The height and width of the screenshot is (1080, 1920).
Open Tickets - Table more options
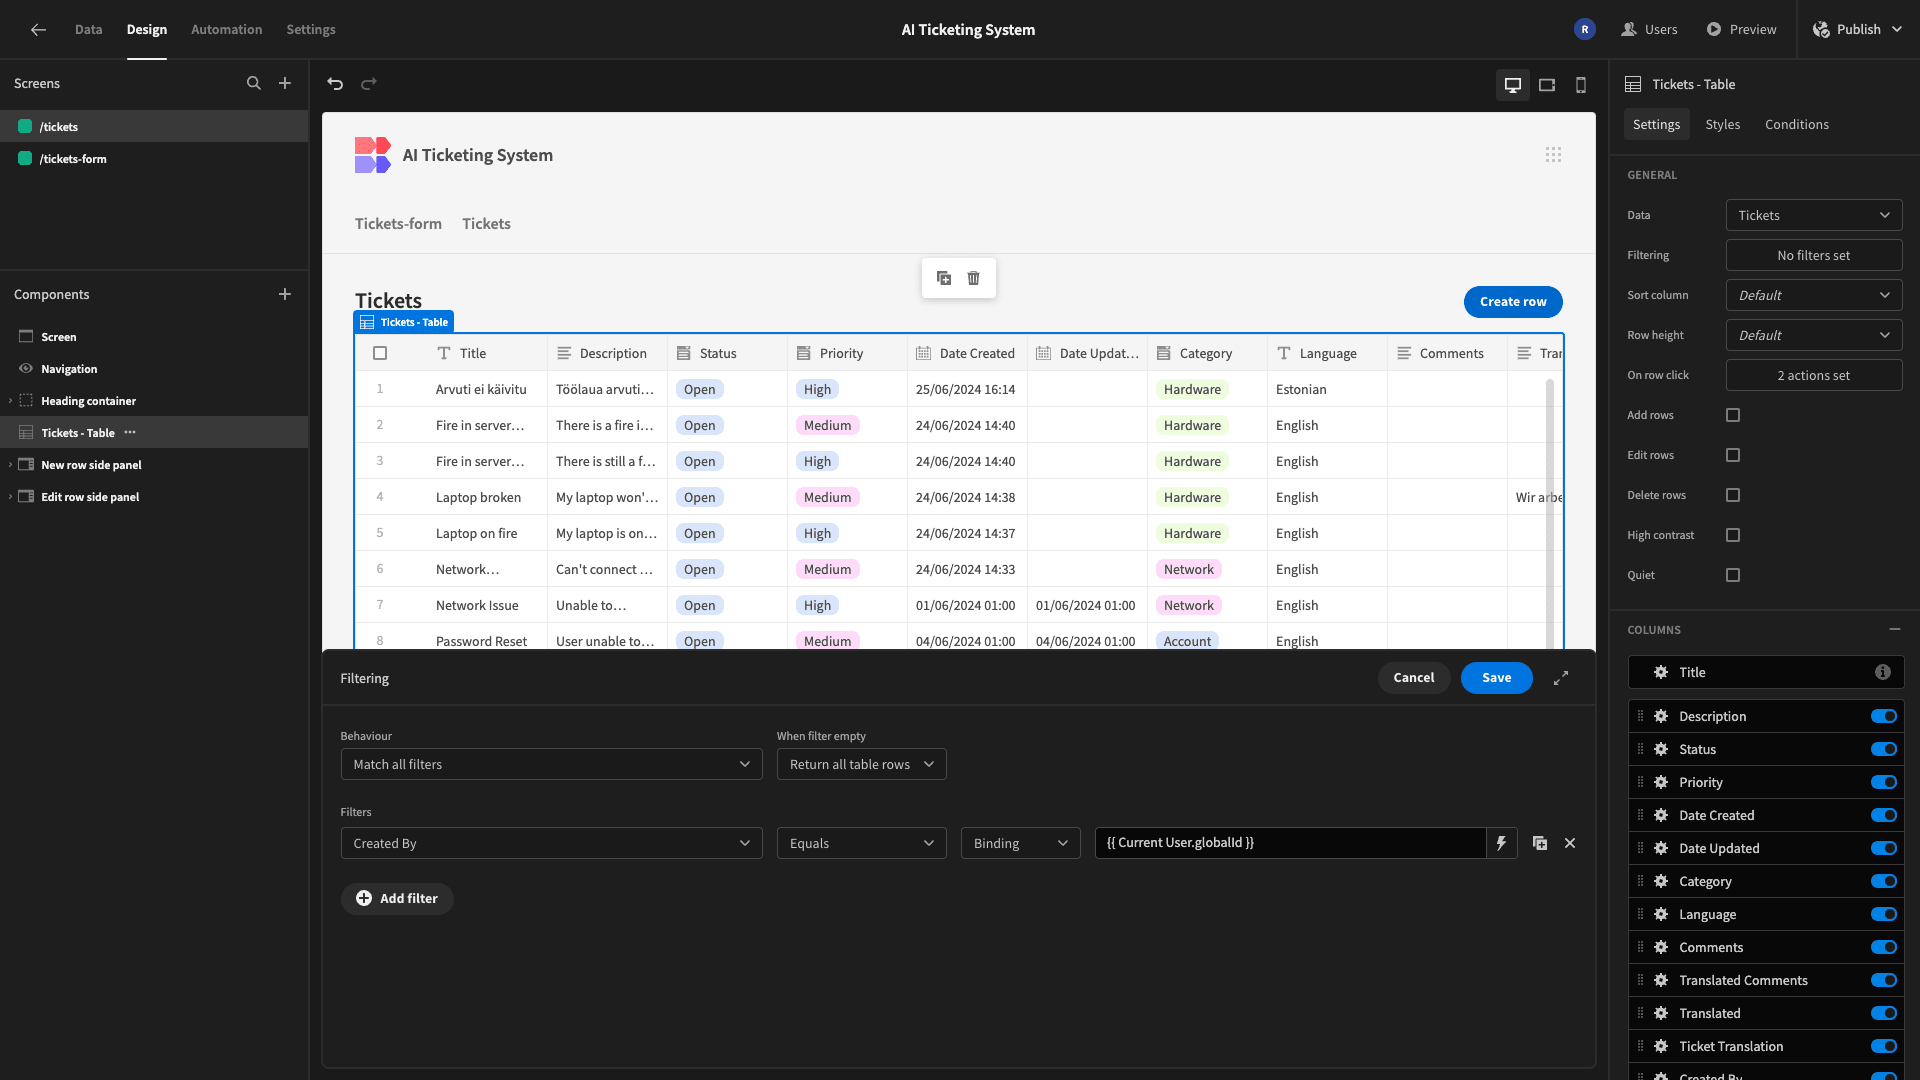(x=130, y=433)
